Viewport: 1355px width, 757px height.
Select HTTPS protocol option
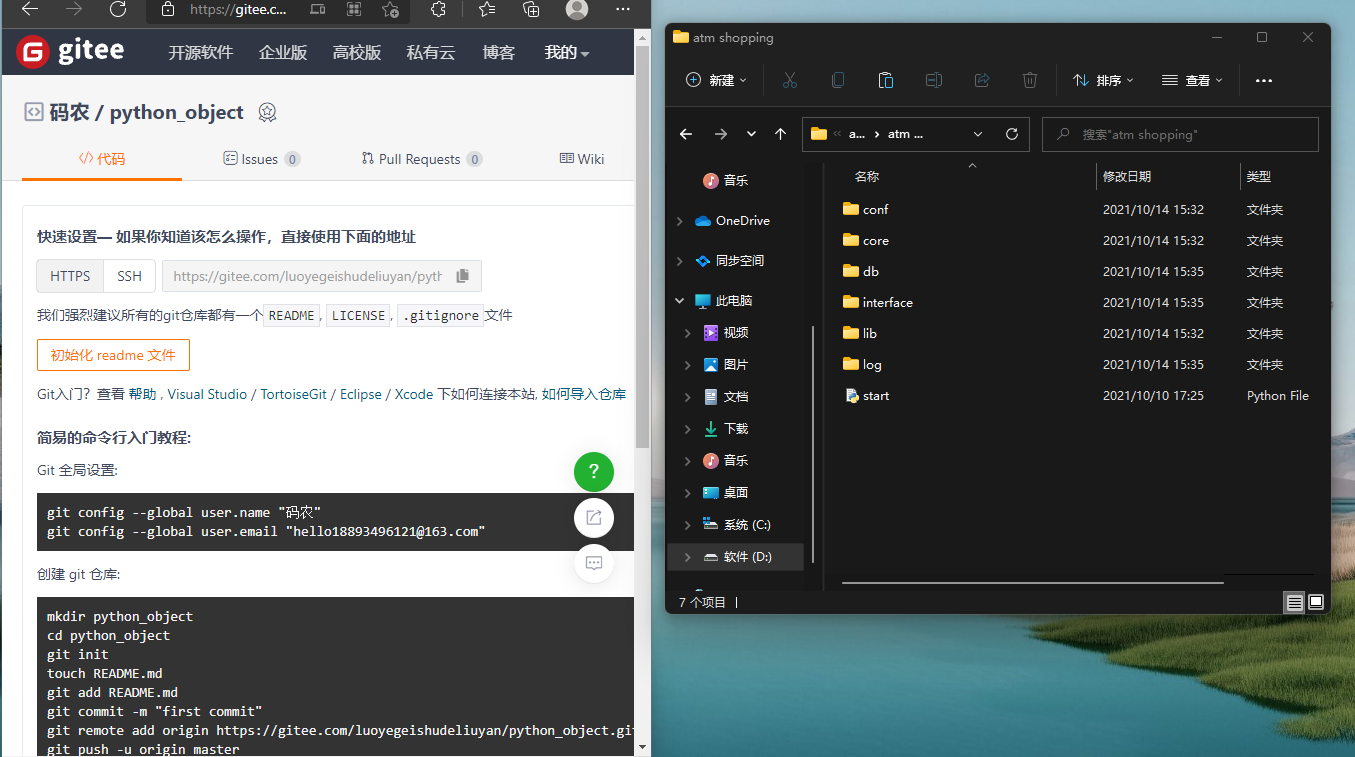(70, 276)
